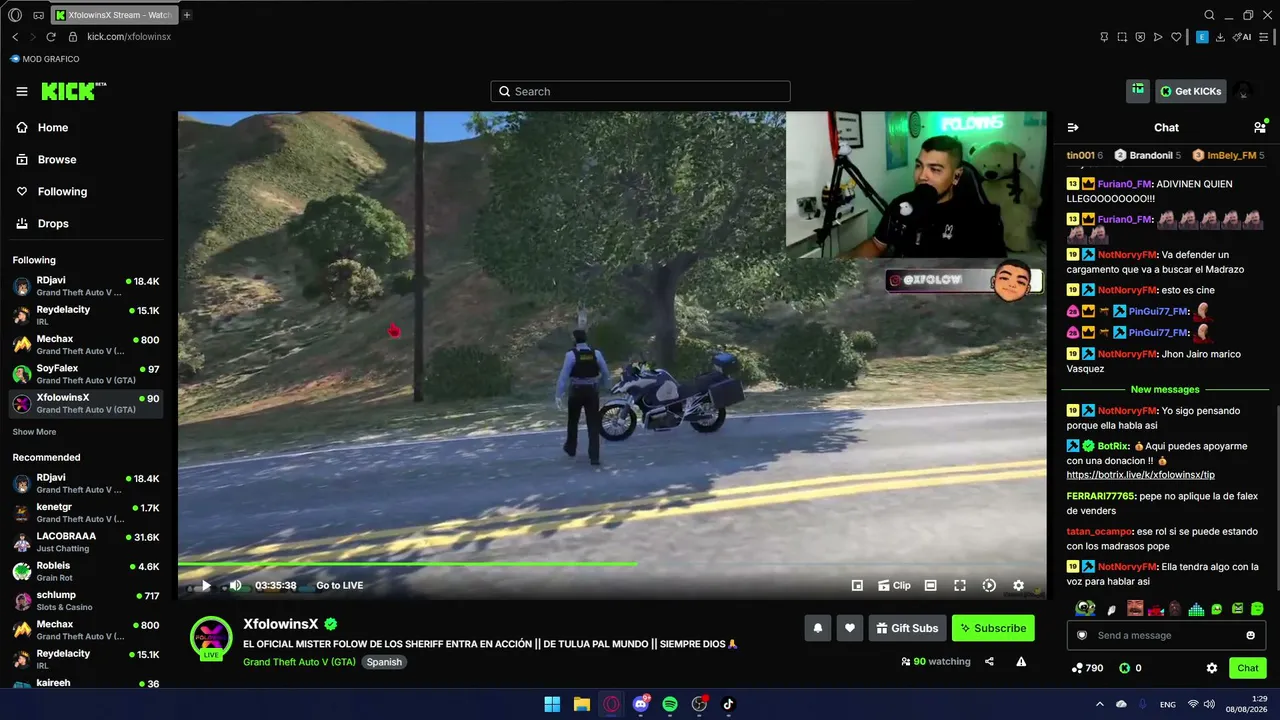Open the Browse section in sidebar
The height and width of the screenshot is (720, 1280).
[x=57, y=160]
